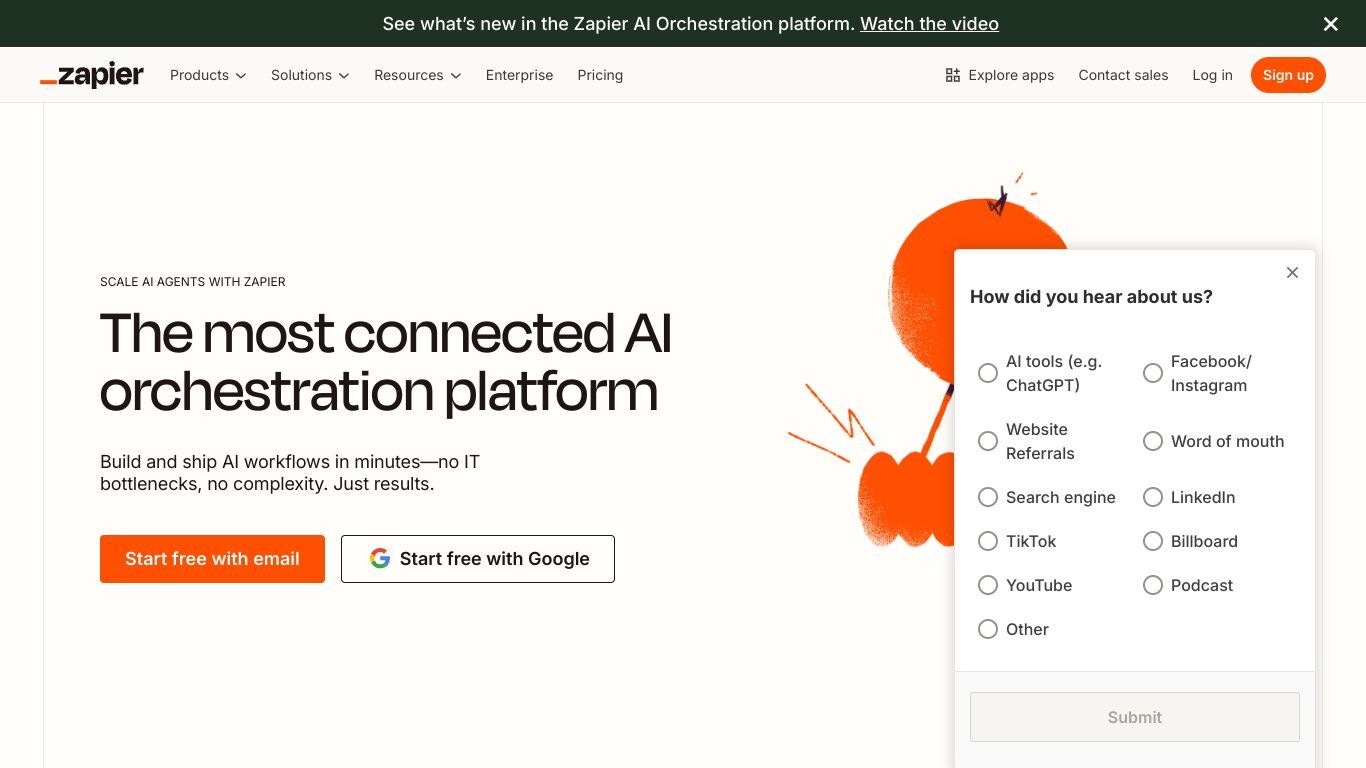Image resolution: width=1366 pixels, height=768 pixels.
Task: Click Log in
Action: 1212,75
